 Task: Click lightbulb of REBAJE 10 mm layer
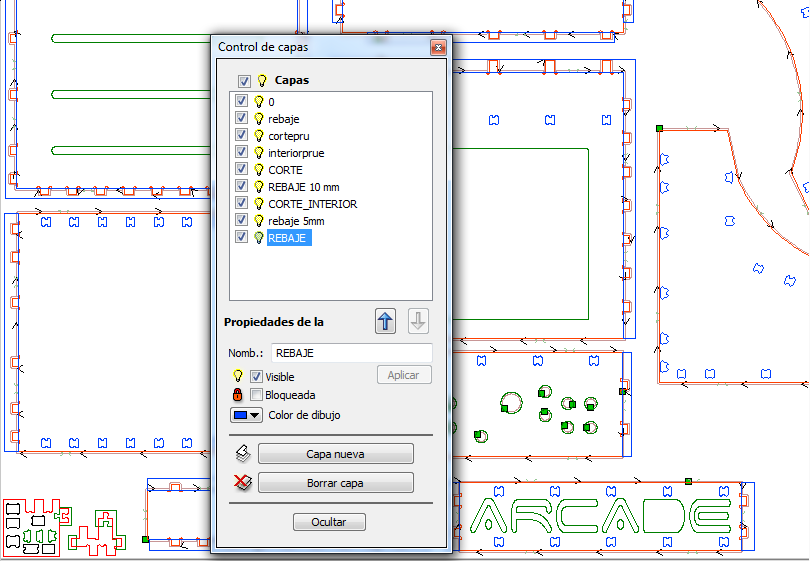(259, 186)
